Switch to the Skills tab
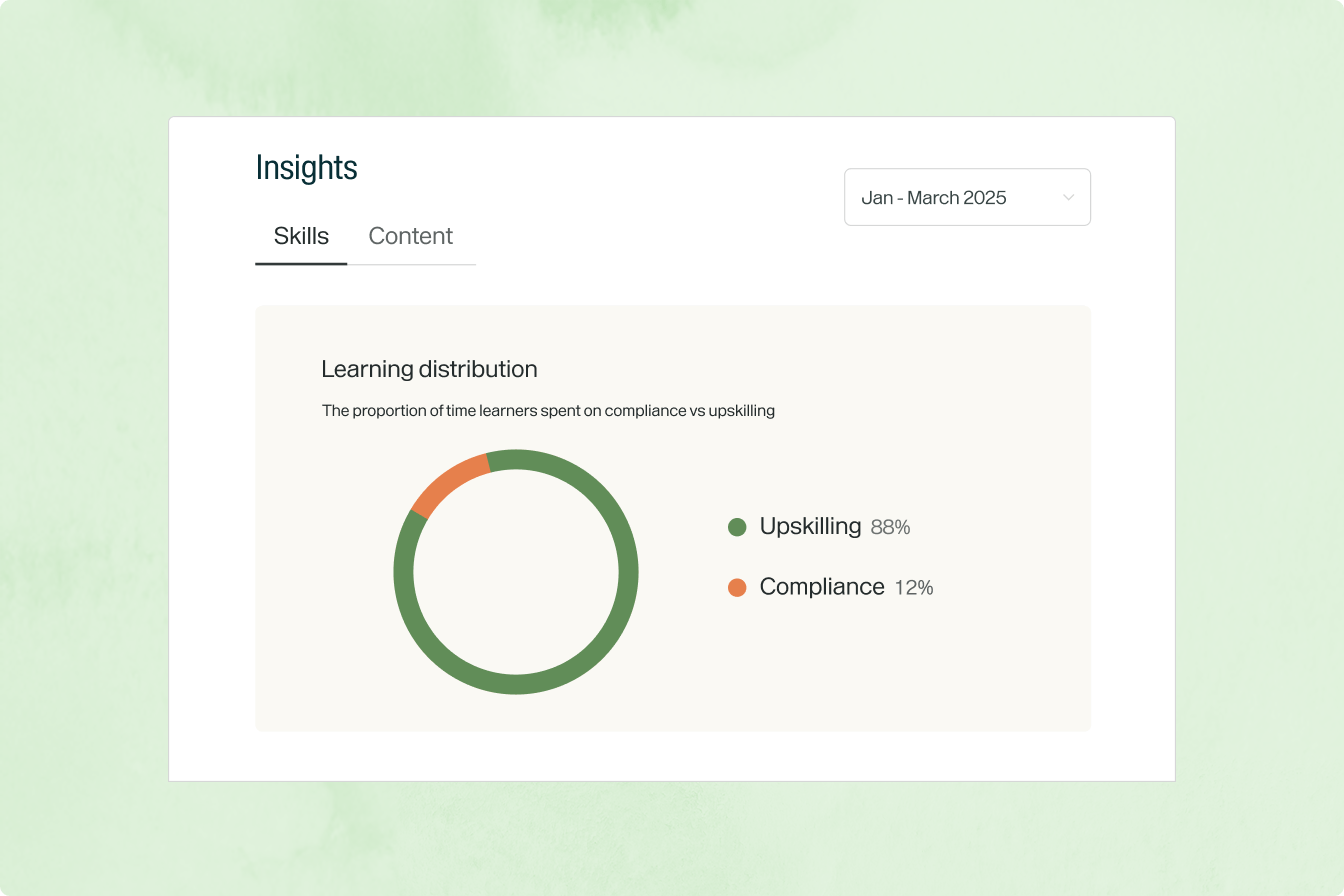The height and width of the screenshot is (896, 1344). click(x=301, y=236)
